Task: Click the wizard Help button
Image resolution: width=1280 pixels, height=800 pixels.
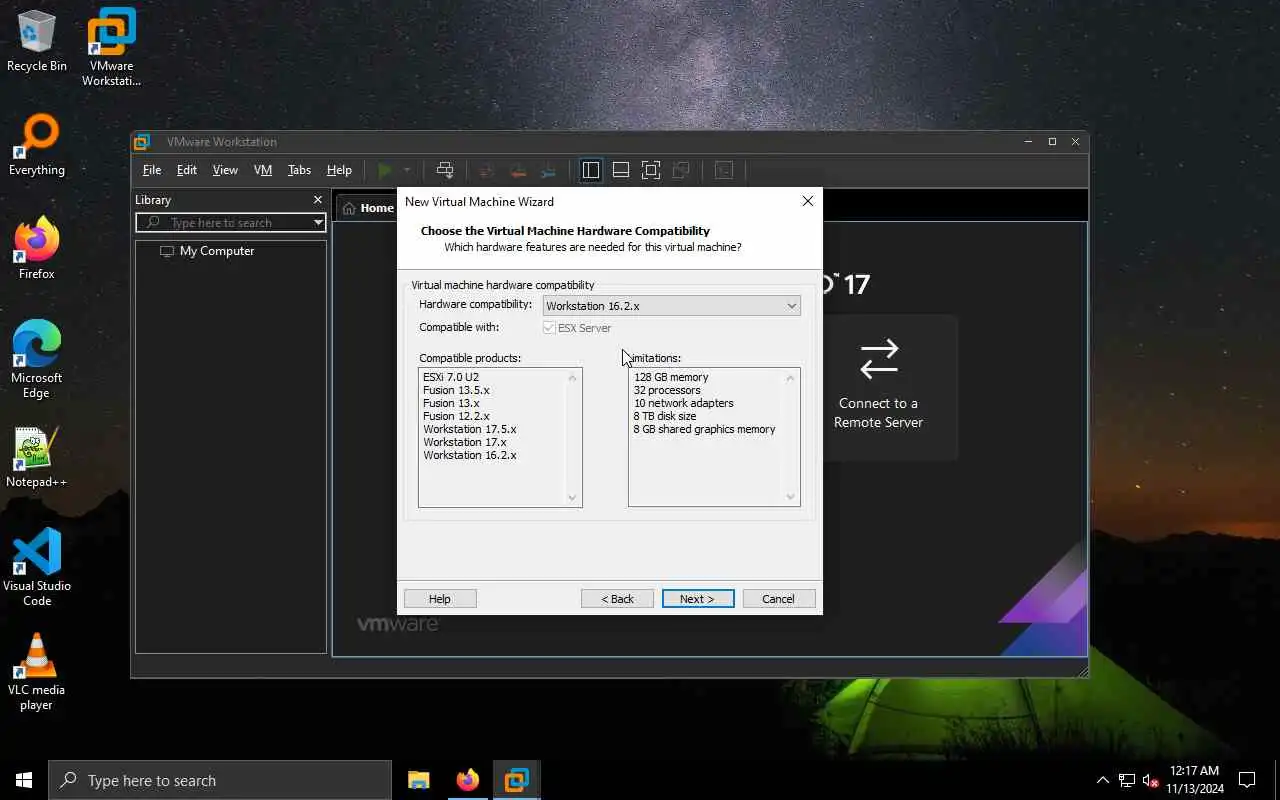Action: click(x=440, y=599)
